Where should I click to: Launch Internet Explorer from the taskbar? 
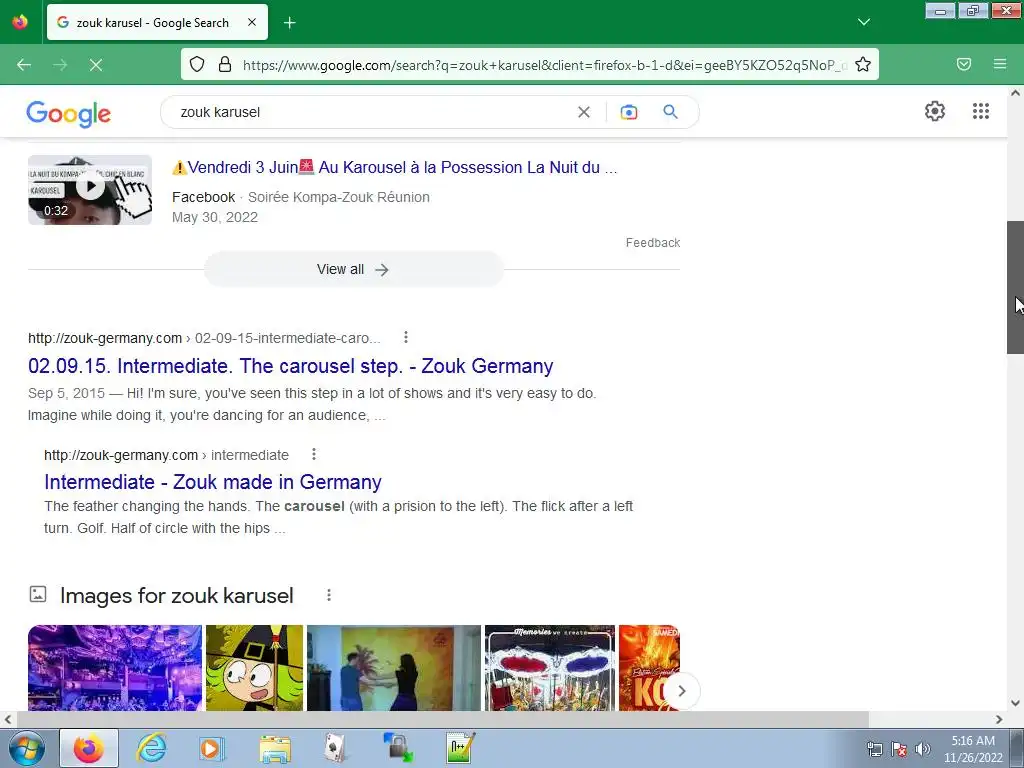pyautogui.click(x=152, y=748)
